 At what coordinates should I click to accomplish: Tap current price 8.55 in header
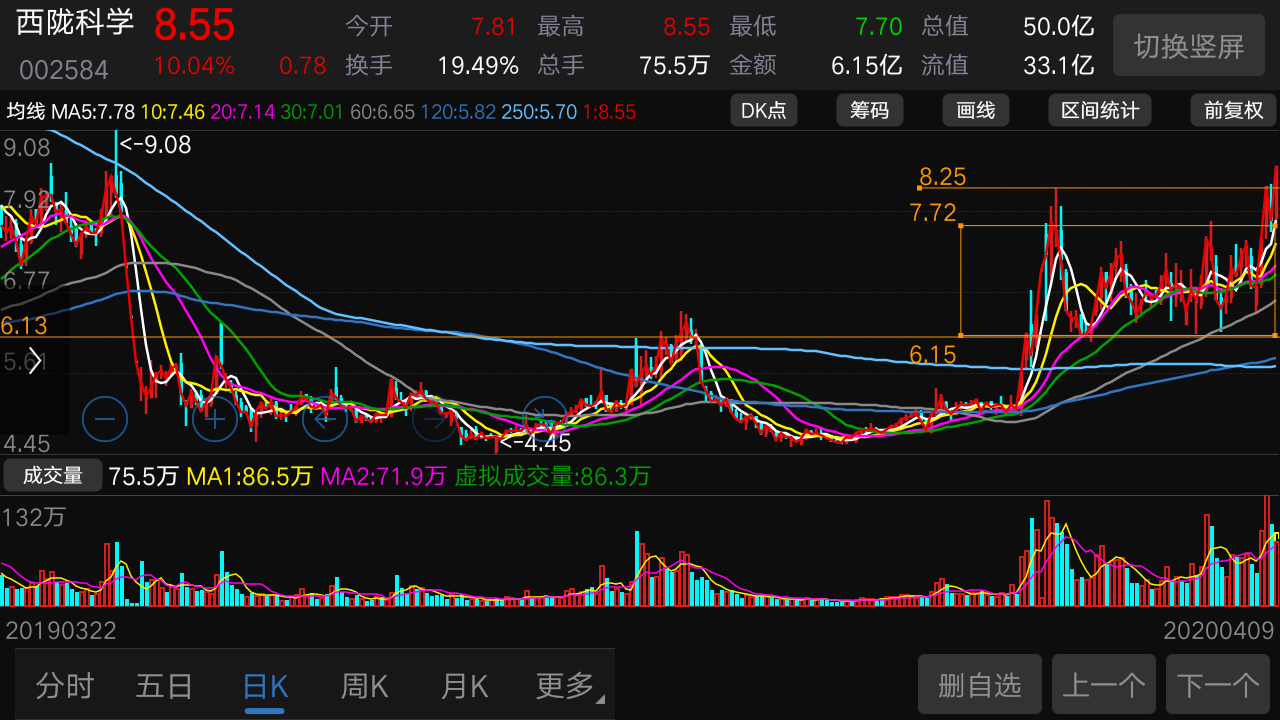194,25
